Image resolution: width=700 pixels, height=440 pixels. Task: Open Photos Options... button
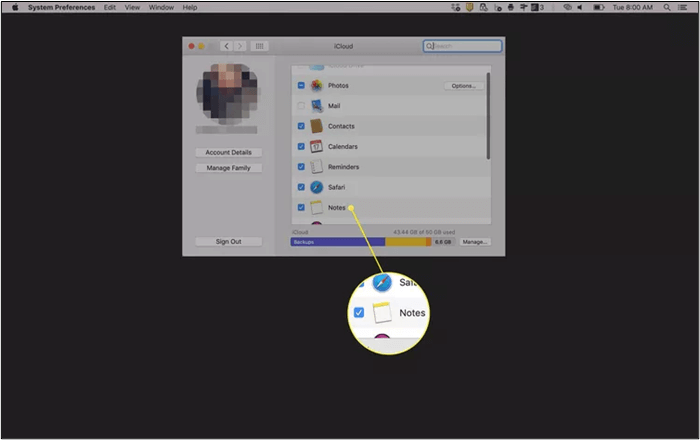tap(464, 86)
